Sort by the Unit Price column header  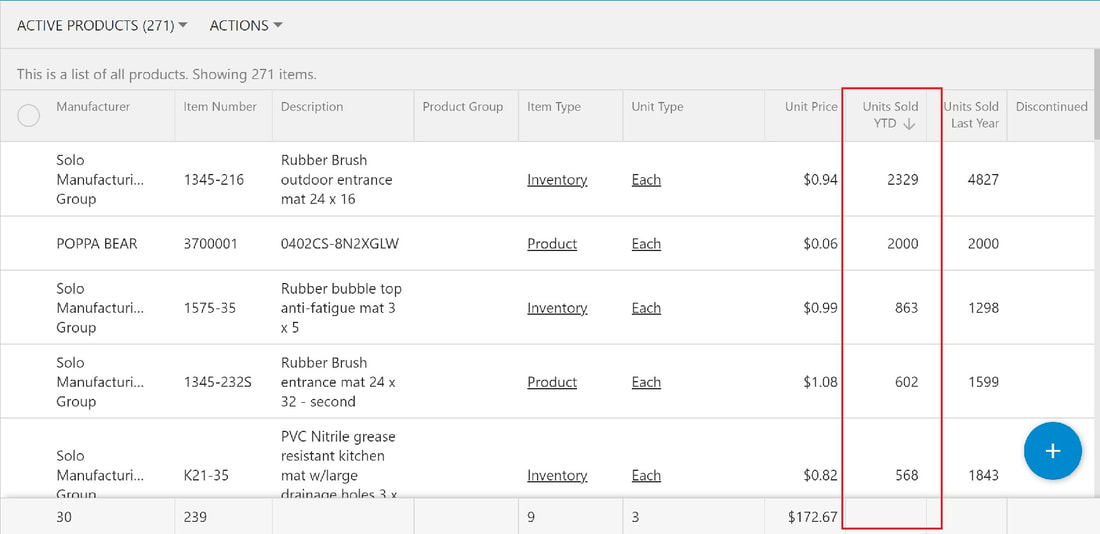coord(812,107)
